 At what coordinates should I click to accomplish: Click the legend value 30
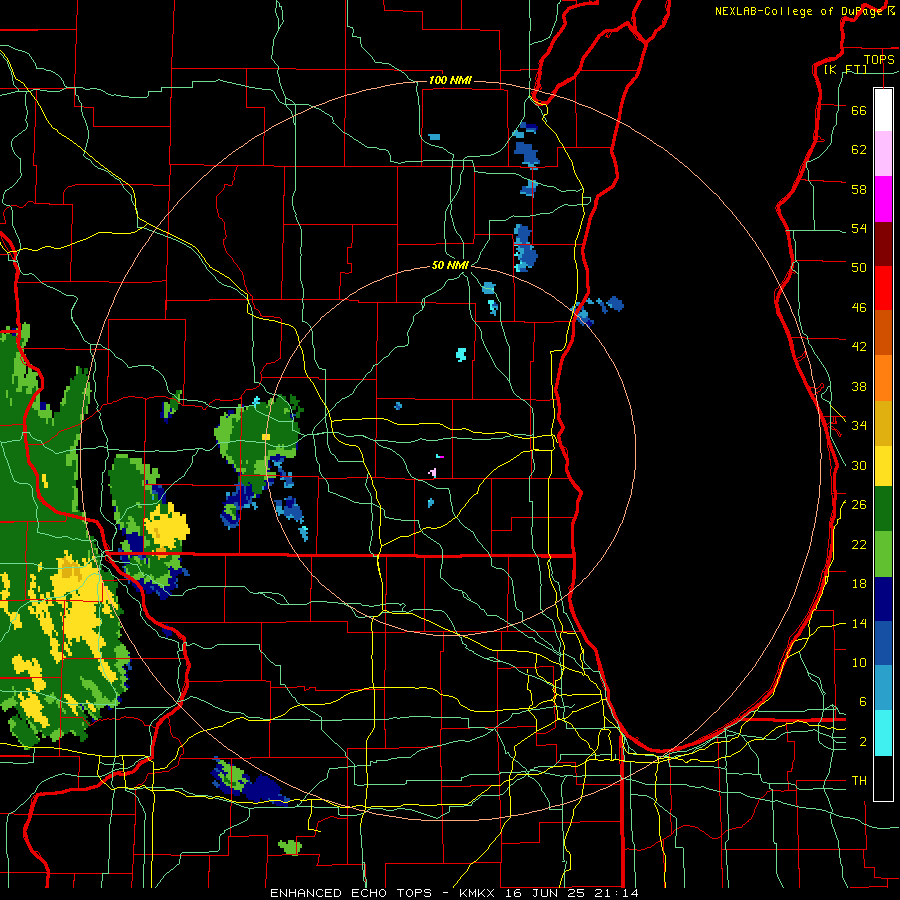[x=859, y=465]
